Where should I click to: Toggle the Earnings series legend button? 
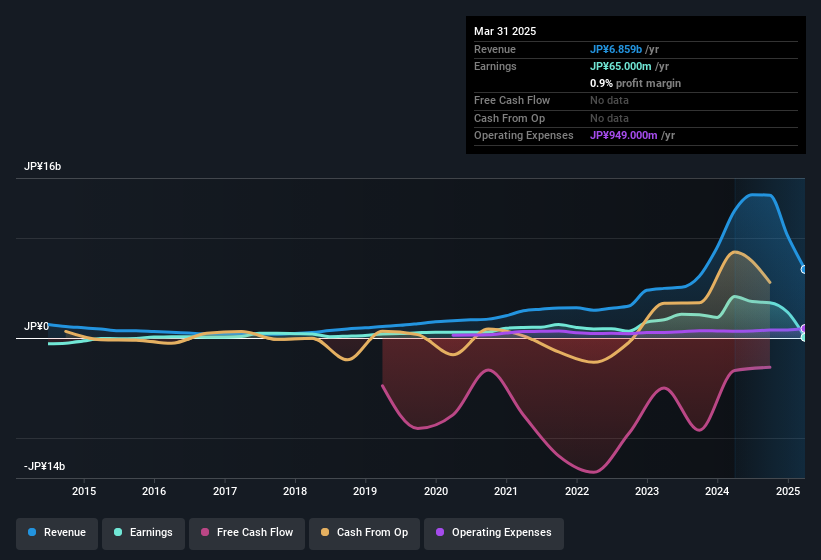click(143, 533)
